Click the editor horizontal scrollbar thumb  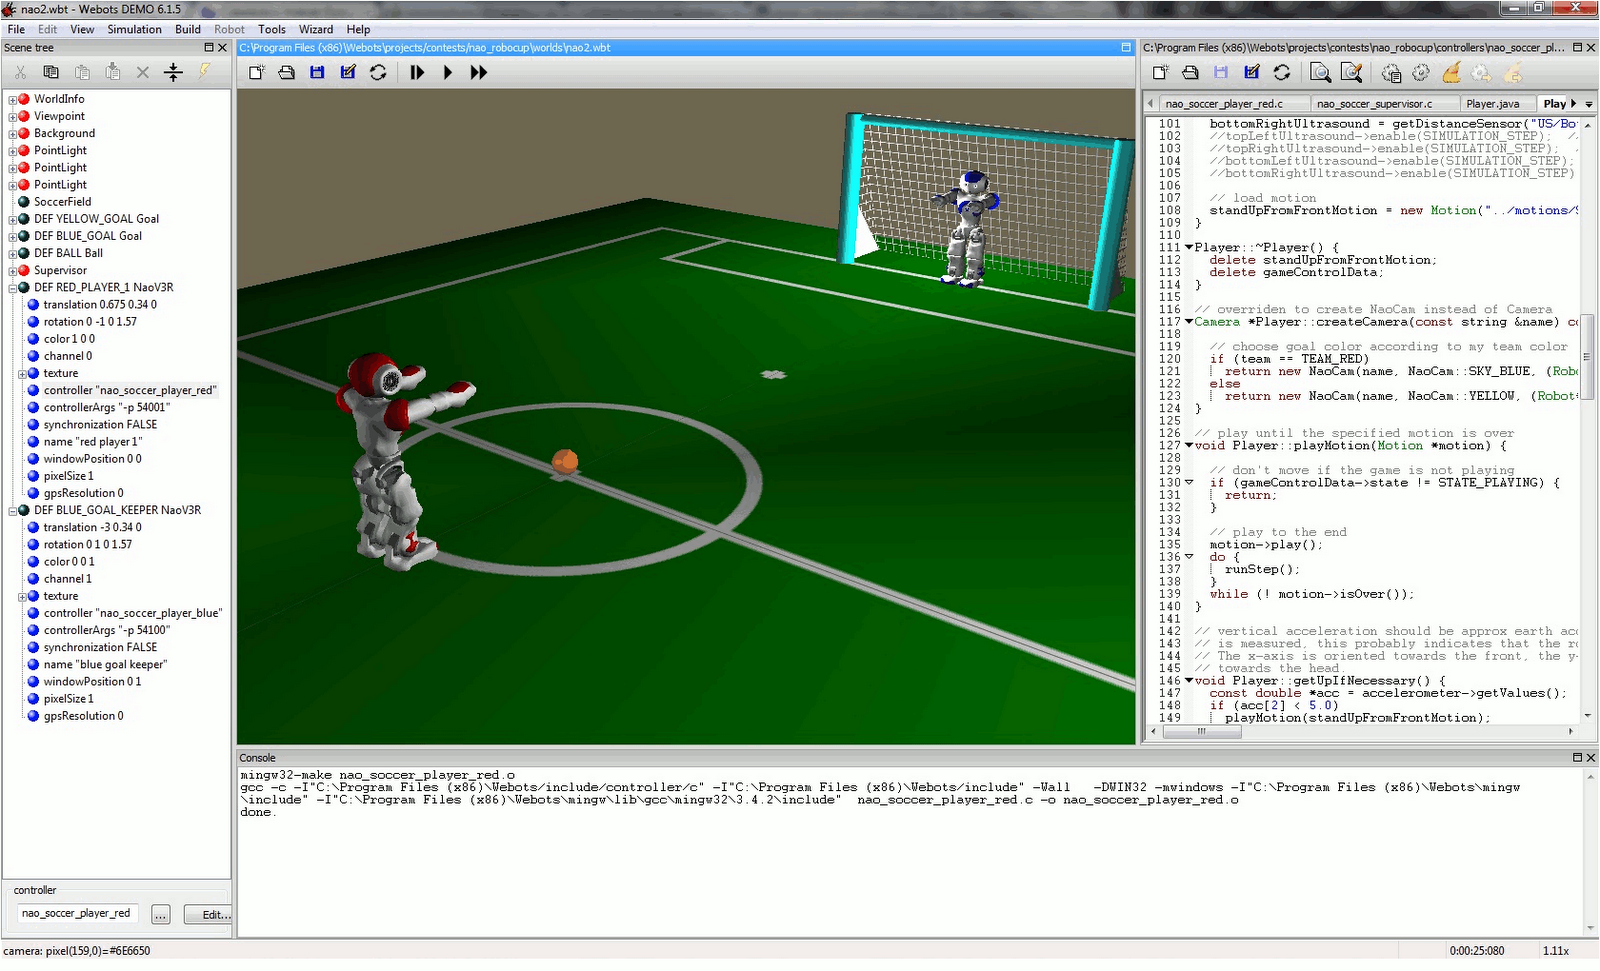(1200, 732)
